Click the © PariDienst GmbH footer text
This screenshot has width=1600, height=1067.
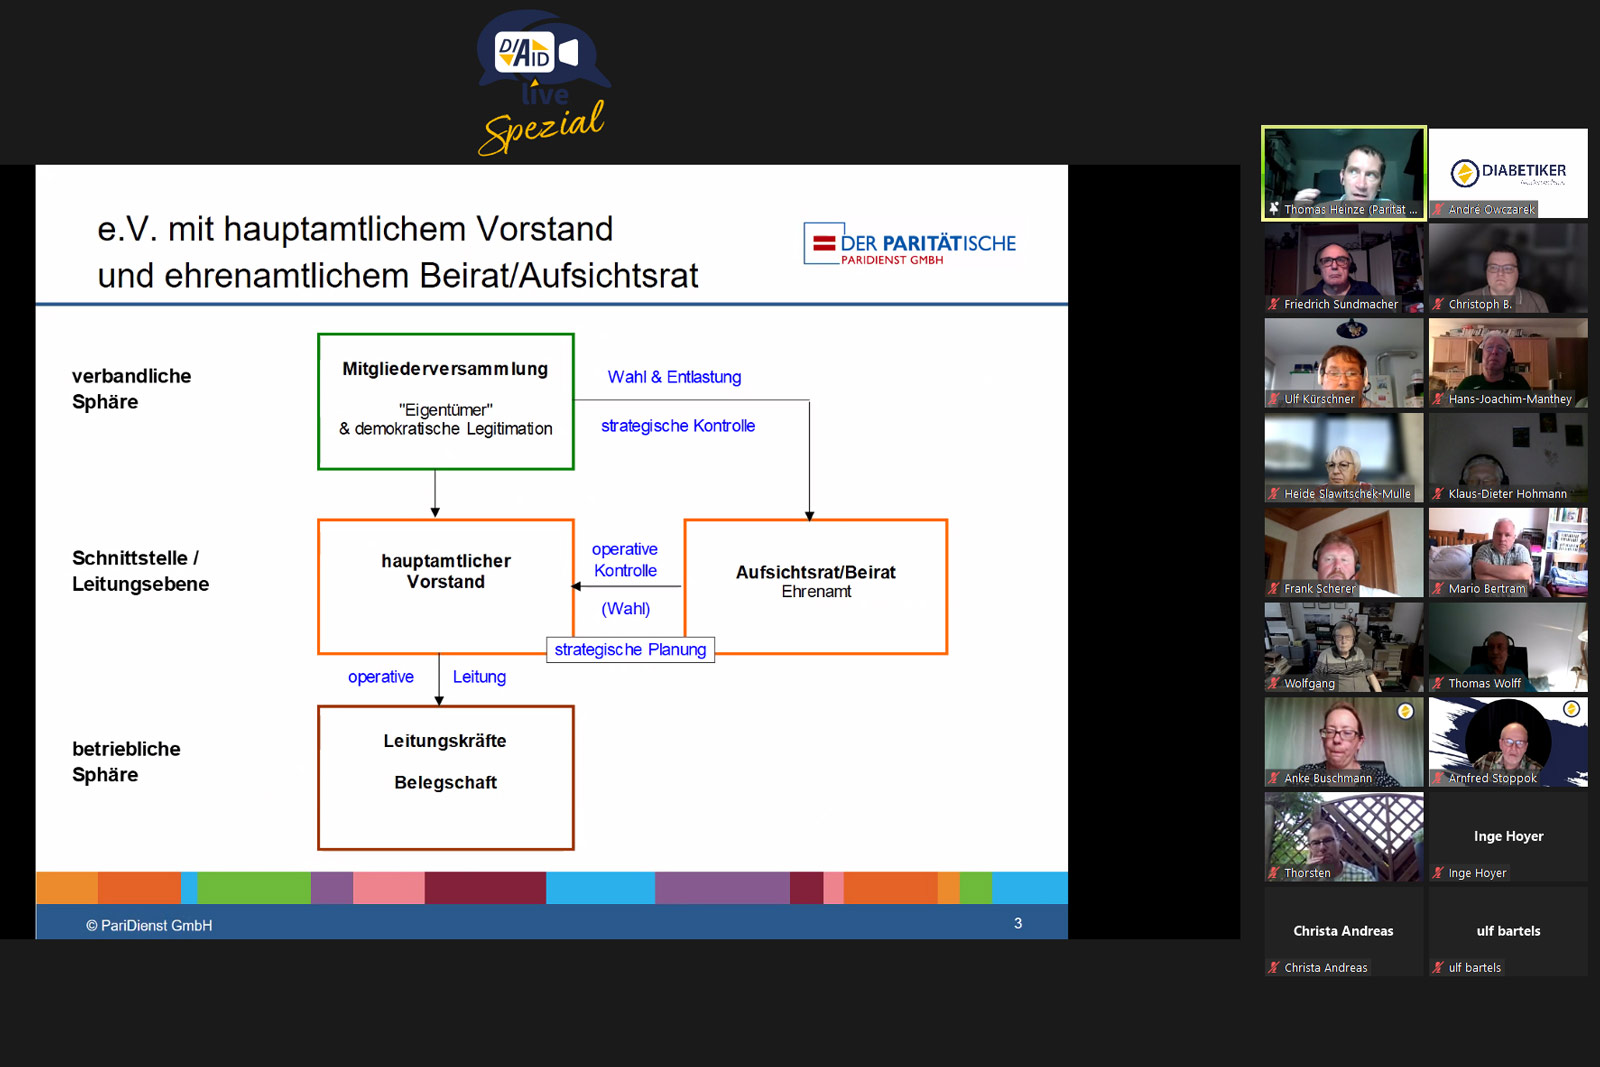pos(150,926)
